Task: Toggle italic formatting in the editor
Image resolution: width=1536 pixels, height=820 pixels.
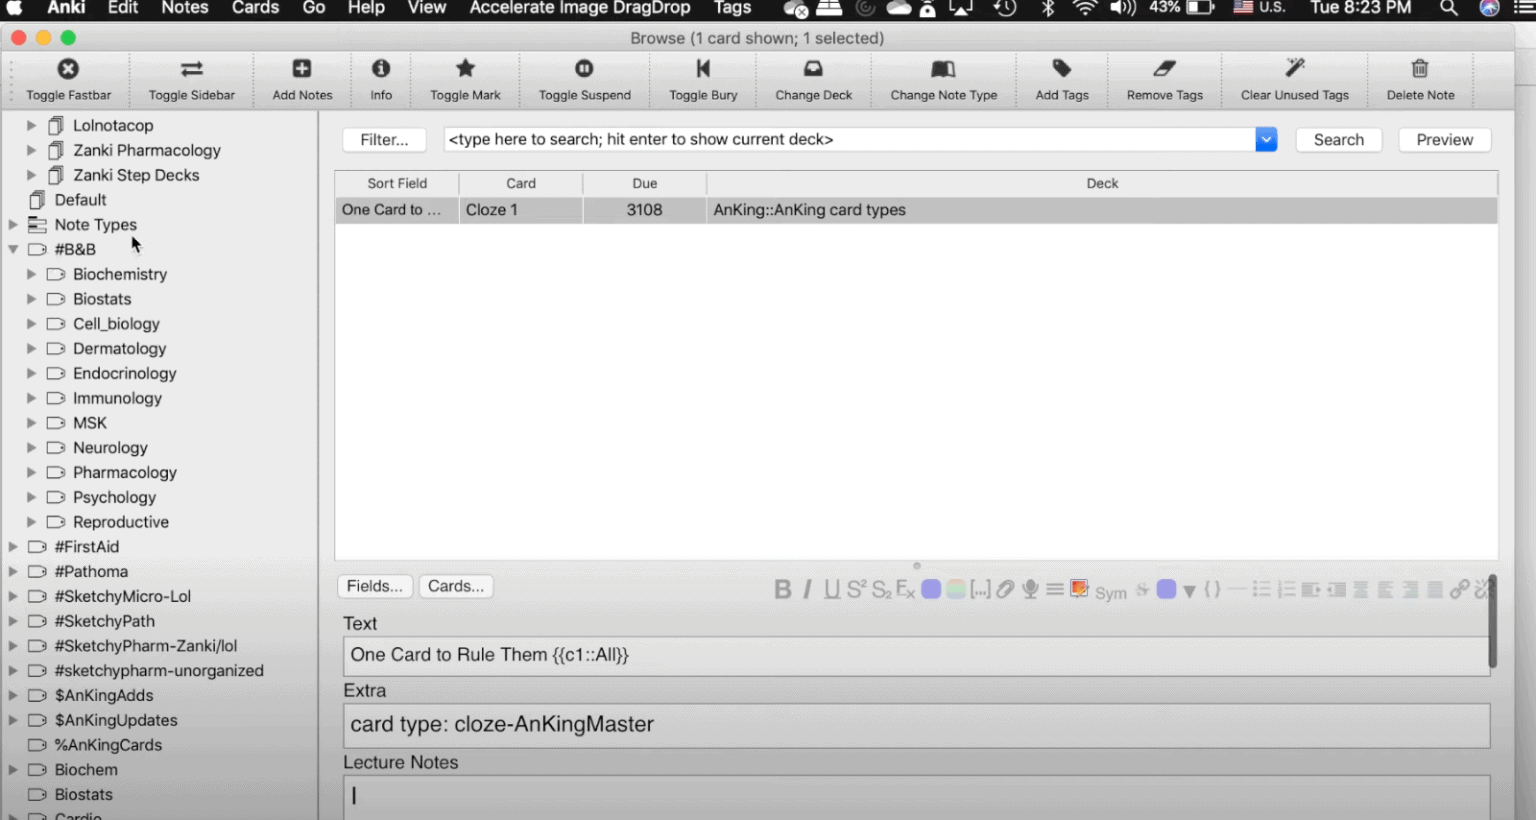Action: click(x=807, y=589)
